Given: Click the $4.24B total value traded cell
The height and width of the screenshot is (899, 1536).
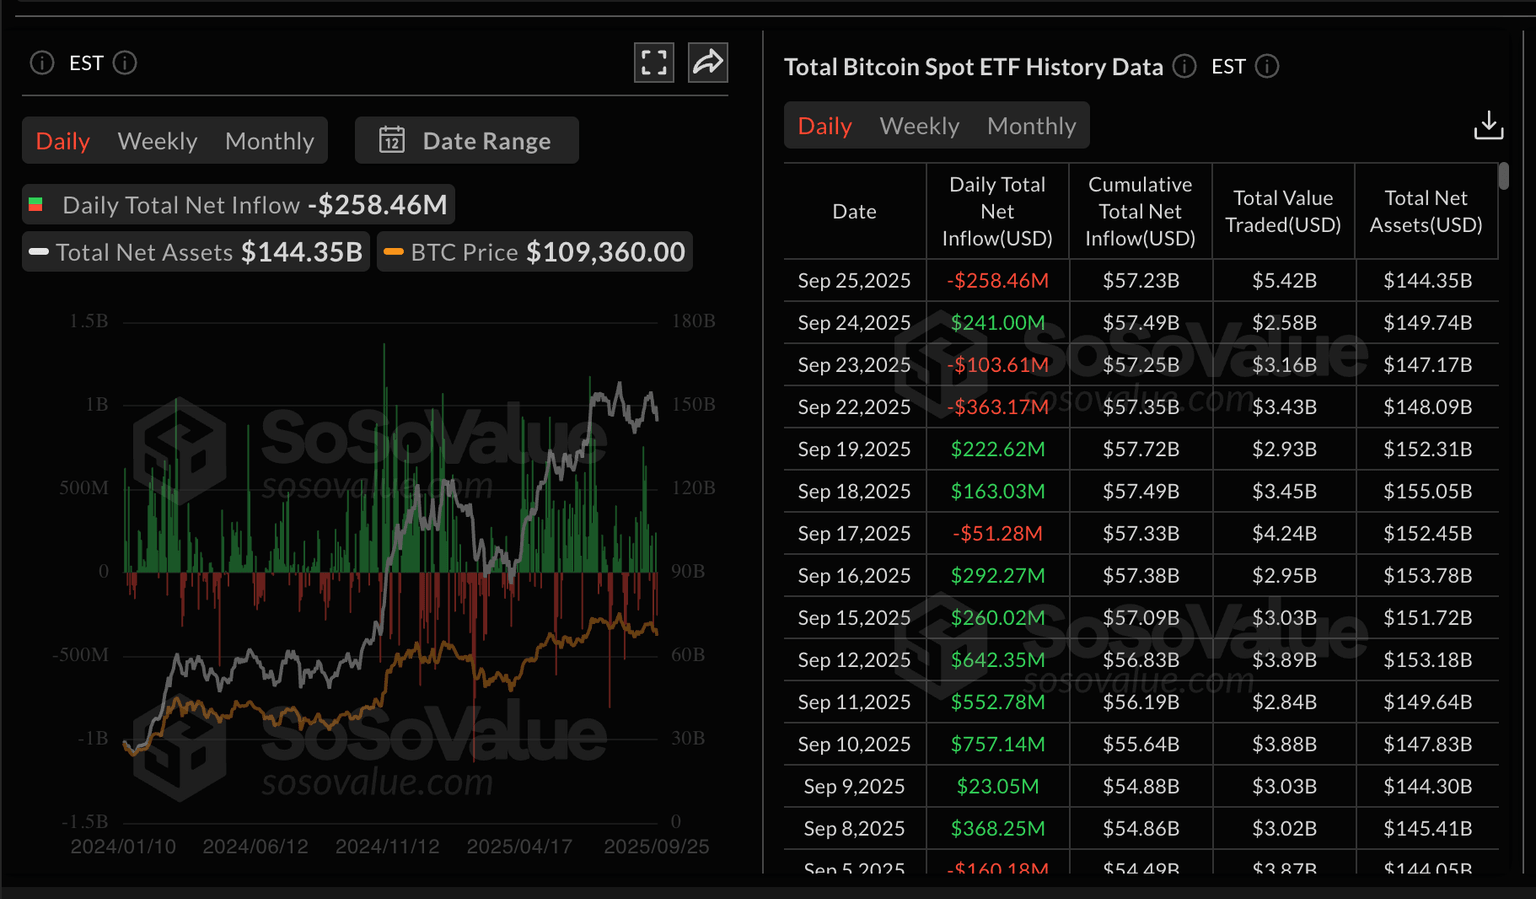Looking at the screenshot, I should pyautogui.click(x=1285, y=534).
